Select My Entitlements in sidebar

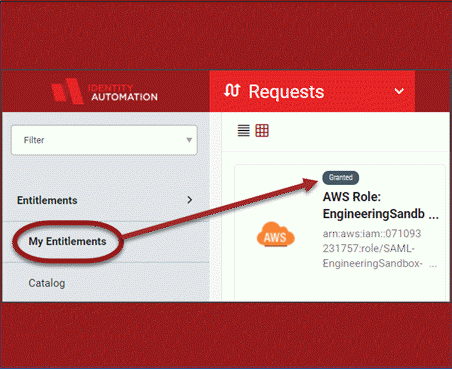[67, 241]
